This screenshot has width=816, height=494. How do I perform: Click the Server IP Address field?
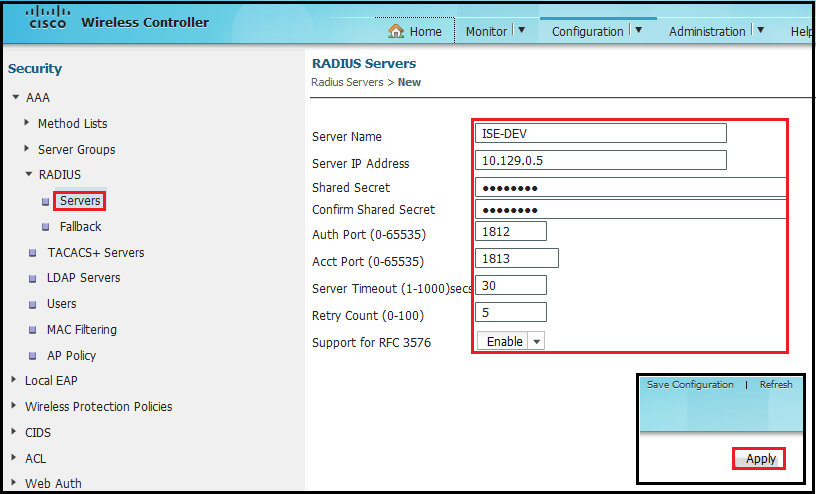[600, 160]
